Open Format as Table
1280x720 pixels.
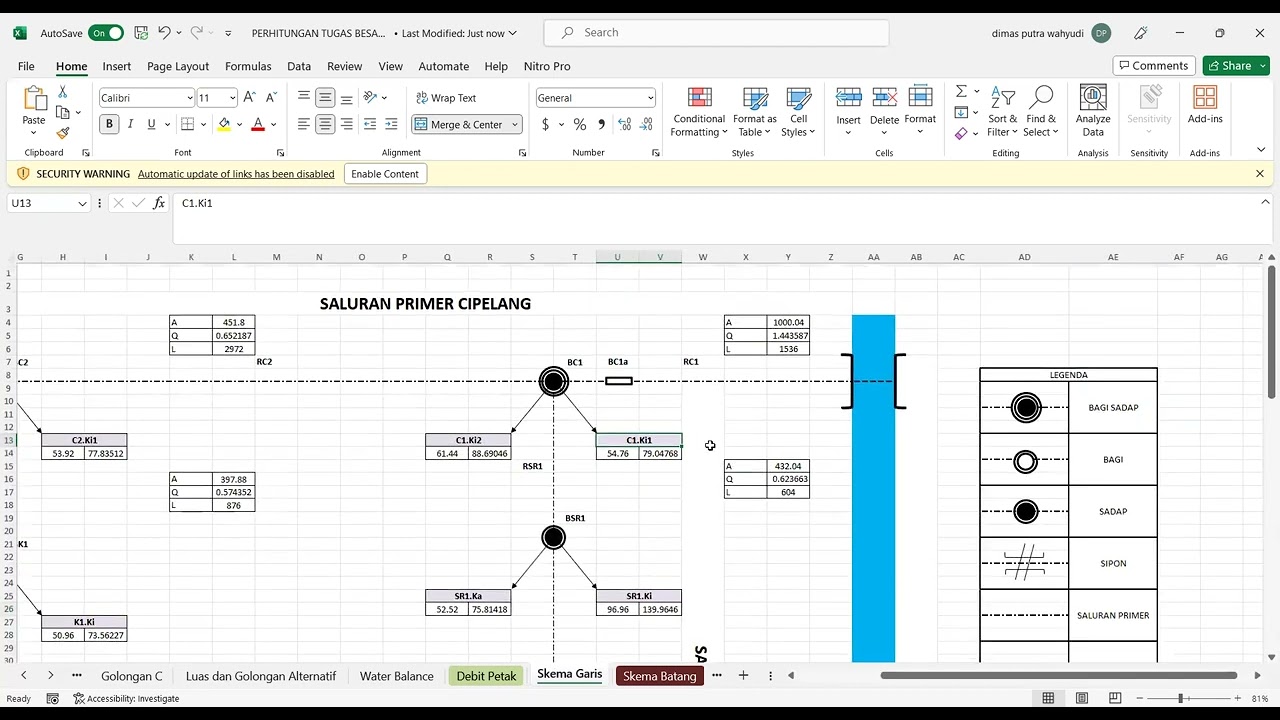point(755,112)
